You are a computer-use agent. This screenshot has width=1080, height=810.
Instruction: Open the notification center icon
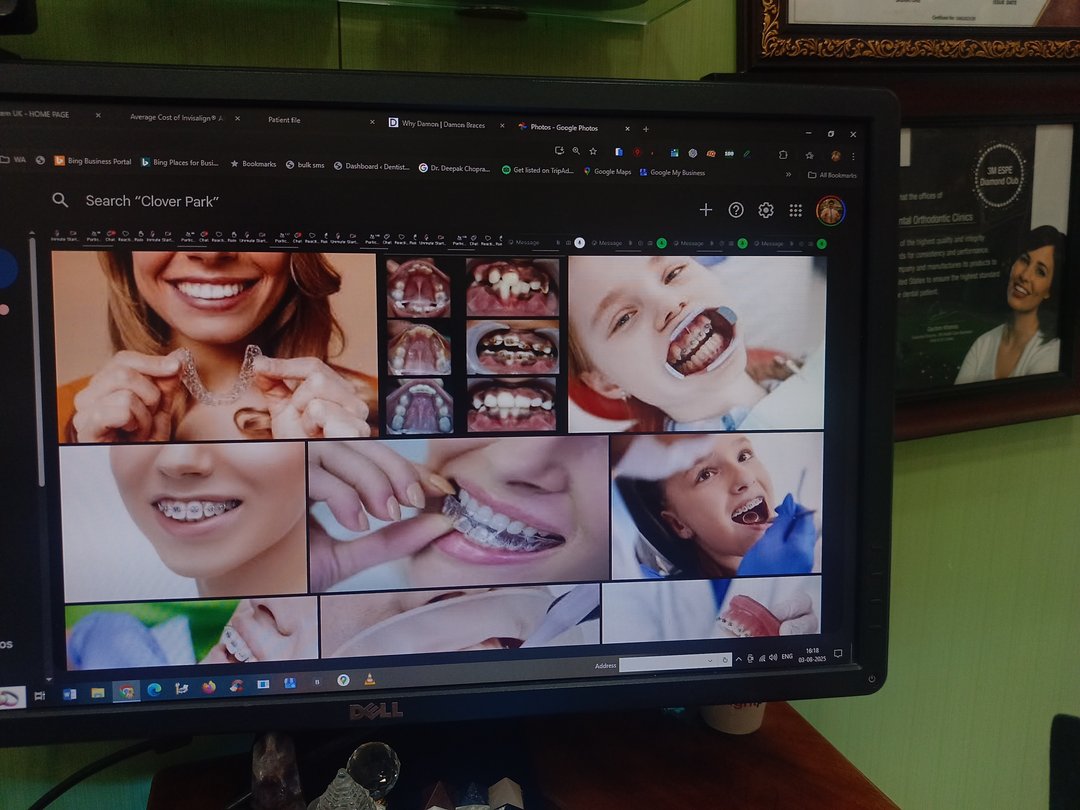[838, 654]
